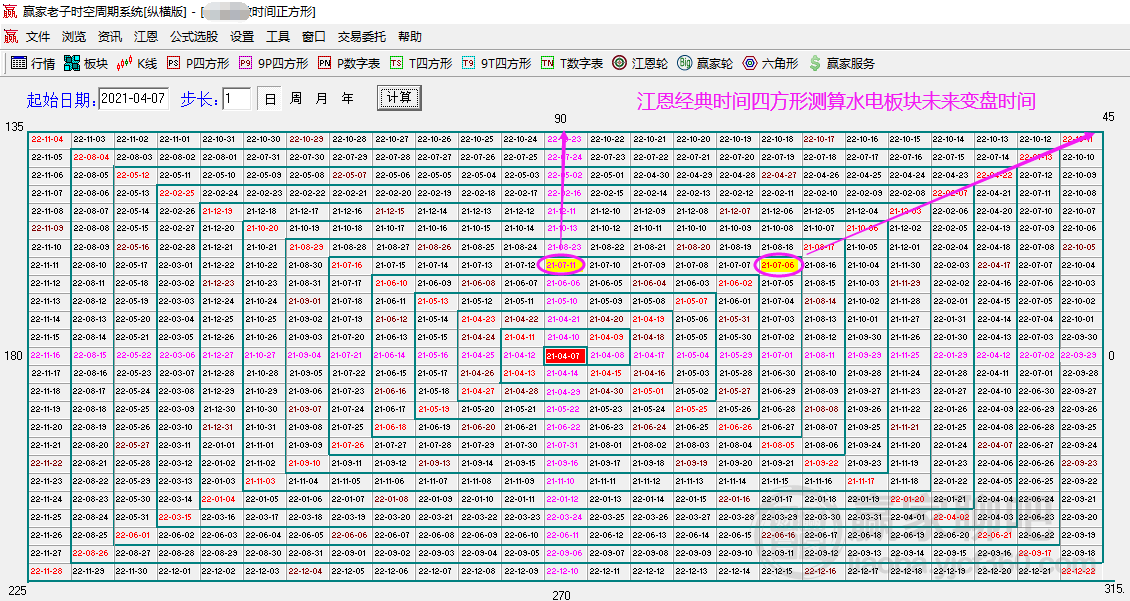Switch step unit to 月 month
1130x601 pixels.
point(321,99)
